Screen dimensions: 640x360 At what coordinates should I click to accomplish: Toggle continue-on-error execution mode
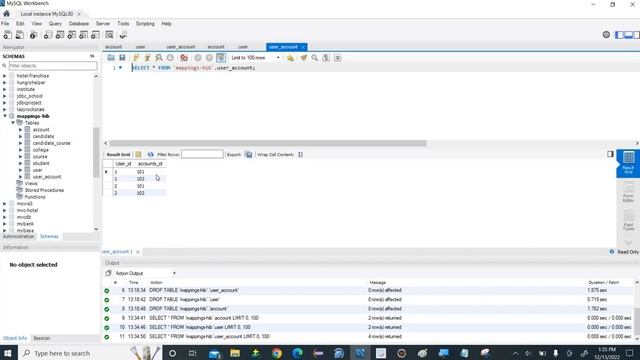tap(184, 58)
